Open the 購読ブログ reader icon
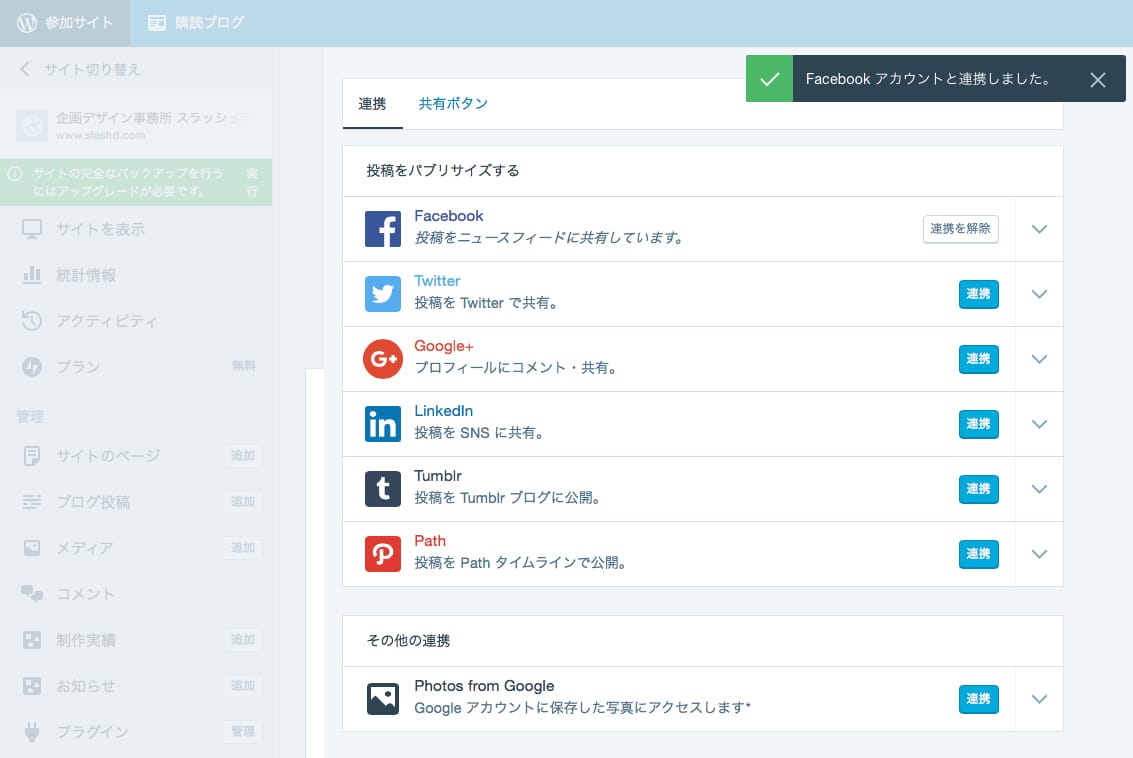 click(x=157, y=23)
